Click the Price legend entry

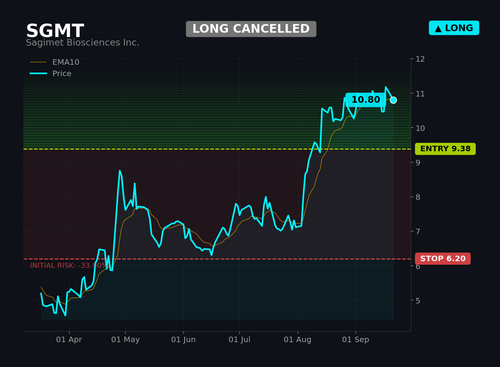click(50, 73)
